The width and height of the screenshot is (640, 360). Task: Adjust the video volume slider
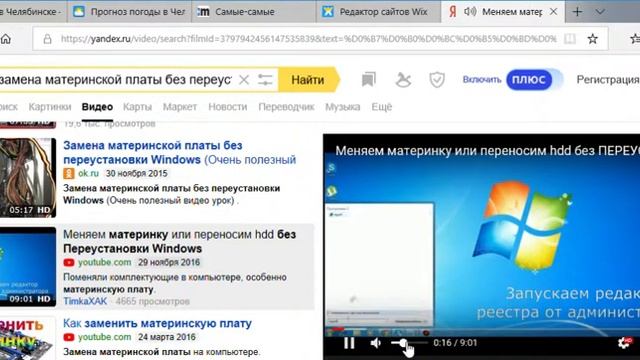click(x=409, y=342)
